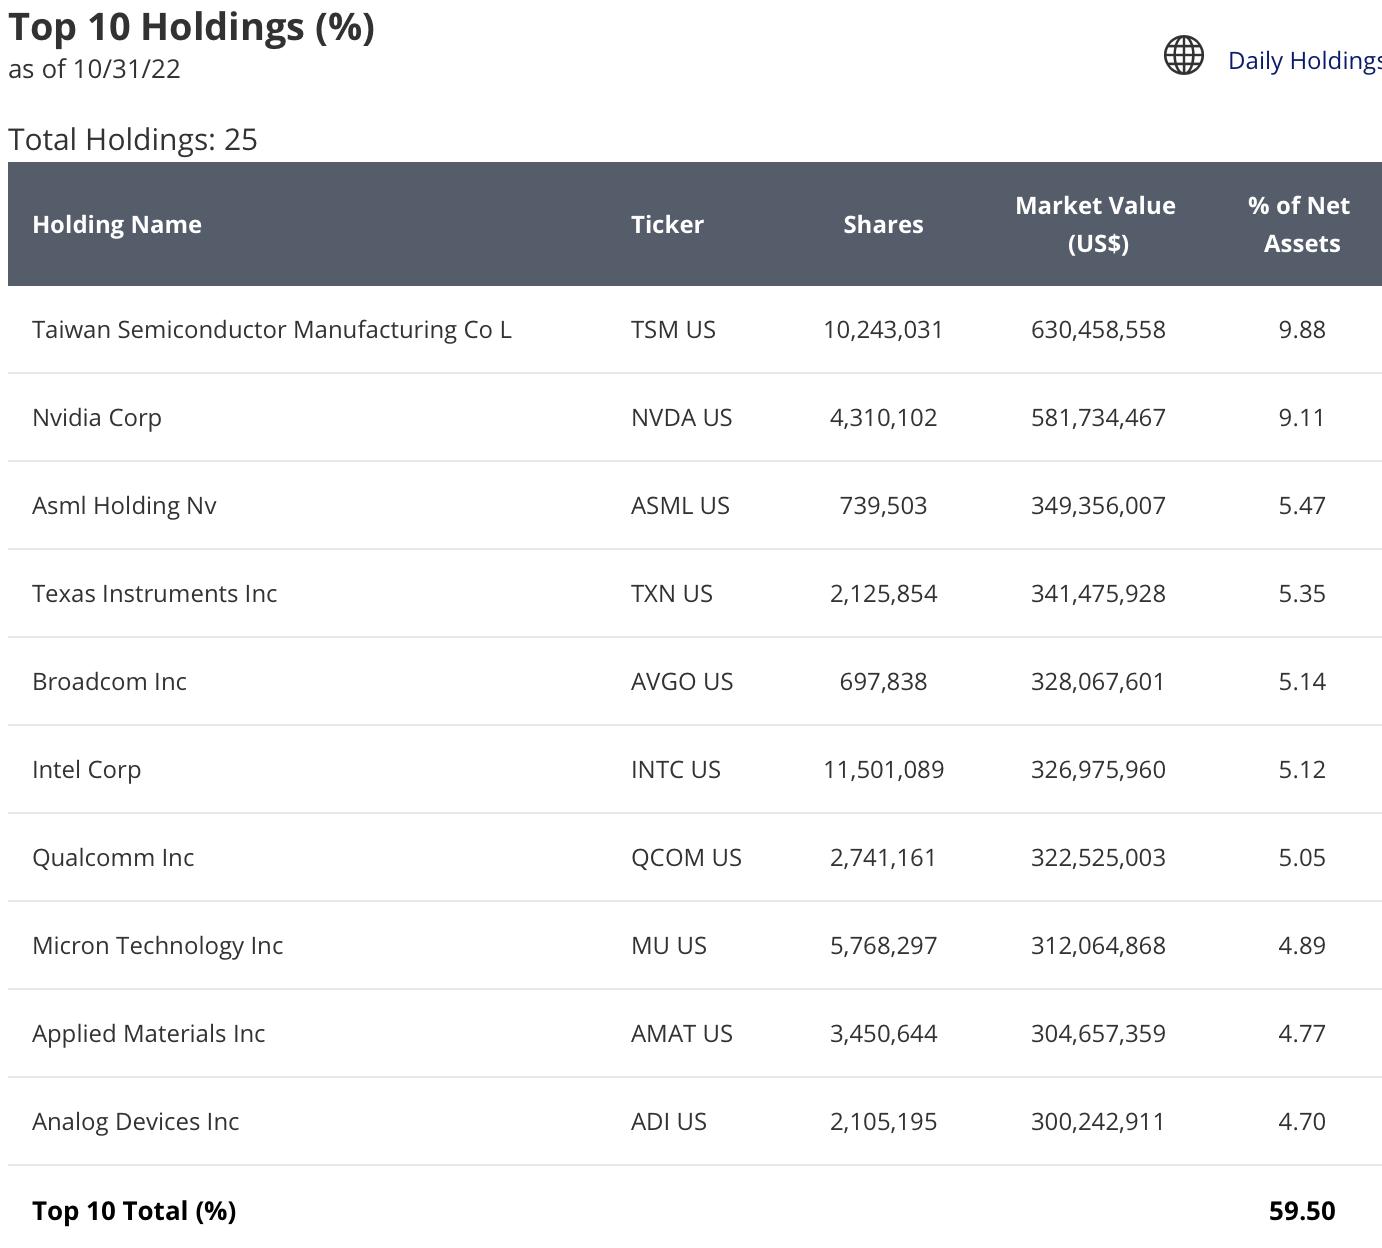
Task: Select the Broadcom Inc holding name
Action: coord(109,682)
